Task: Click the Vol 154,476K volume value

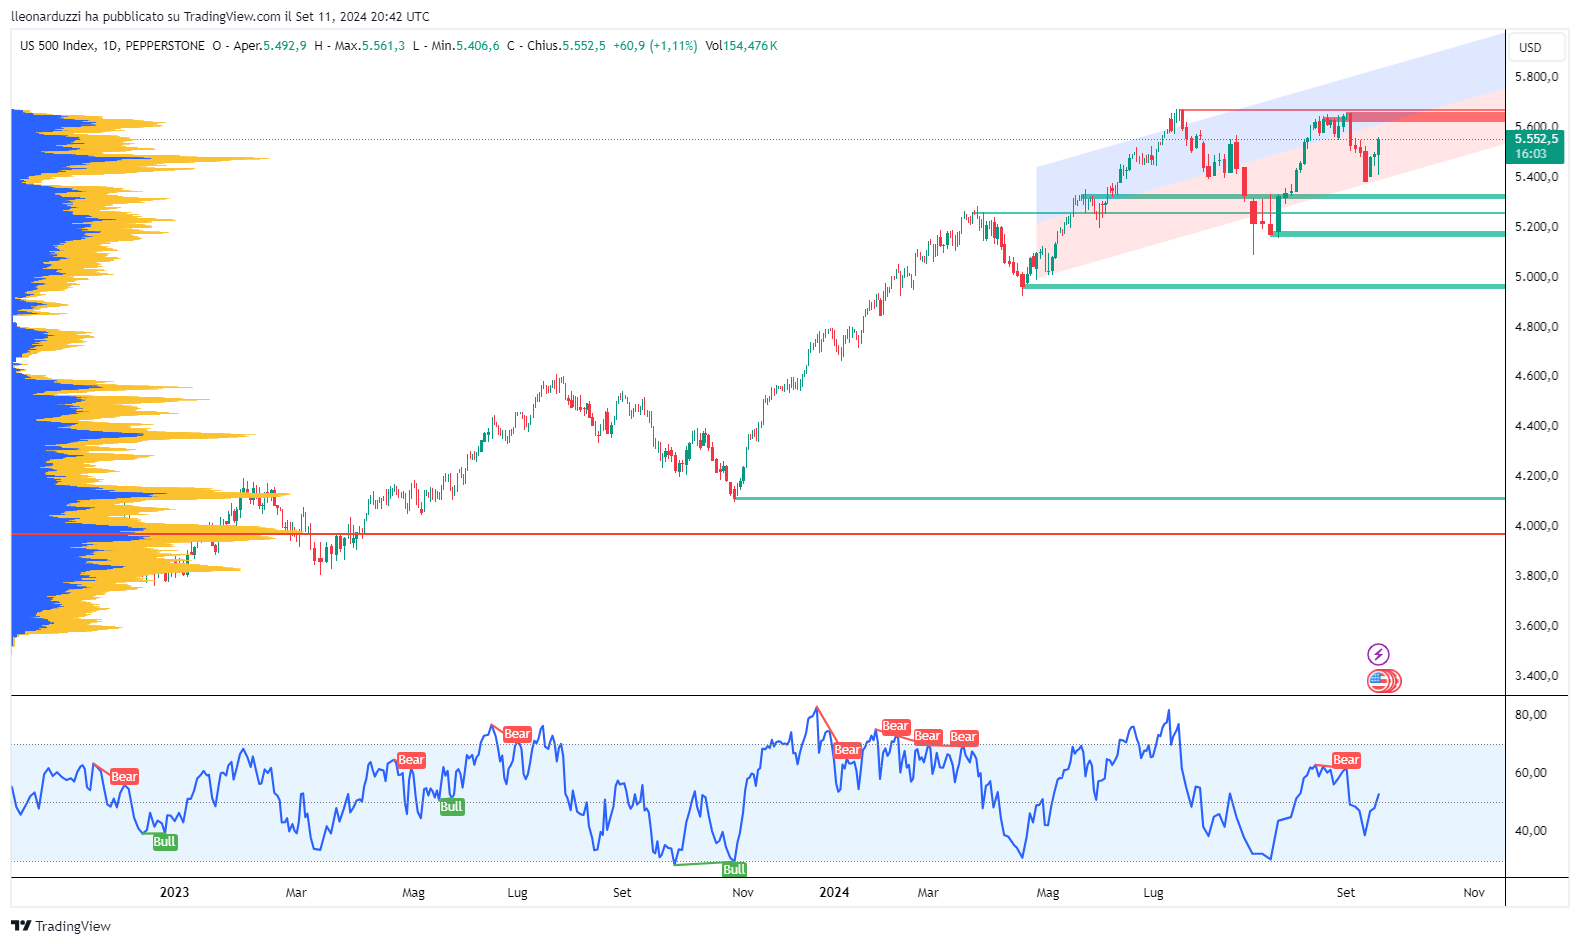Action: pyautogui.click(x=741, y=46)
